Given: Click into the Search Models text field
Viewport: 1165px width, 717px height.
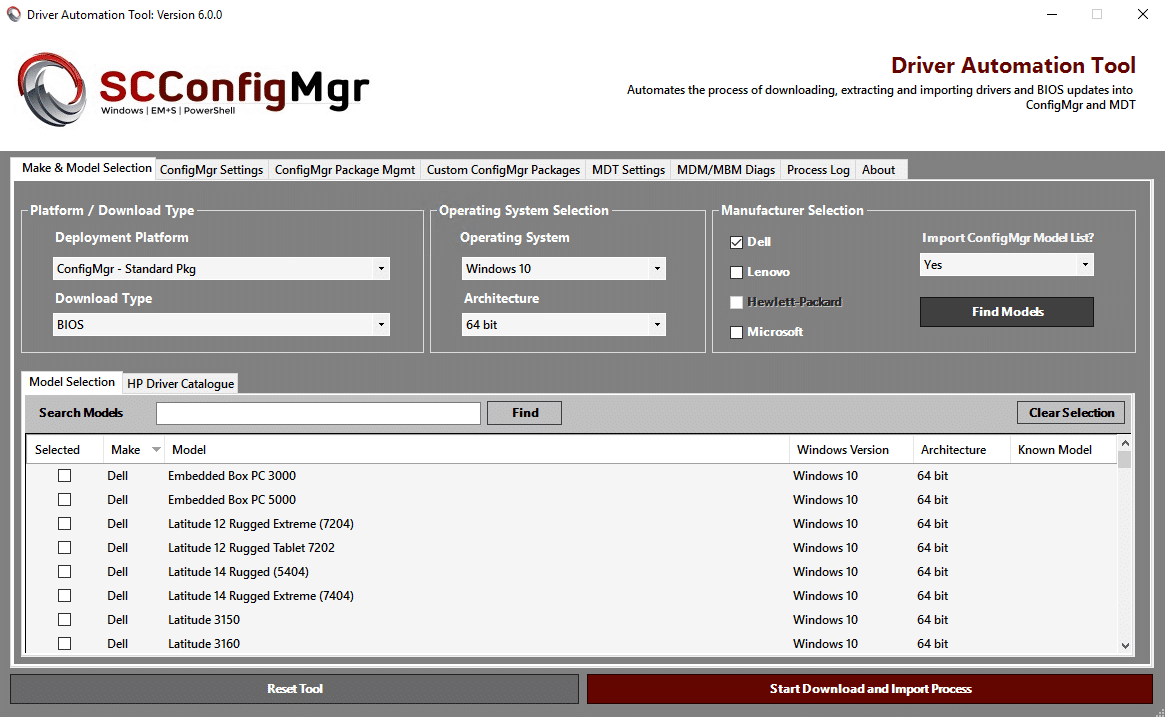Looking at the screenshot, I should (x=318, y=413).
